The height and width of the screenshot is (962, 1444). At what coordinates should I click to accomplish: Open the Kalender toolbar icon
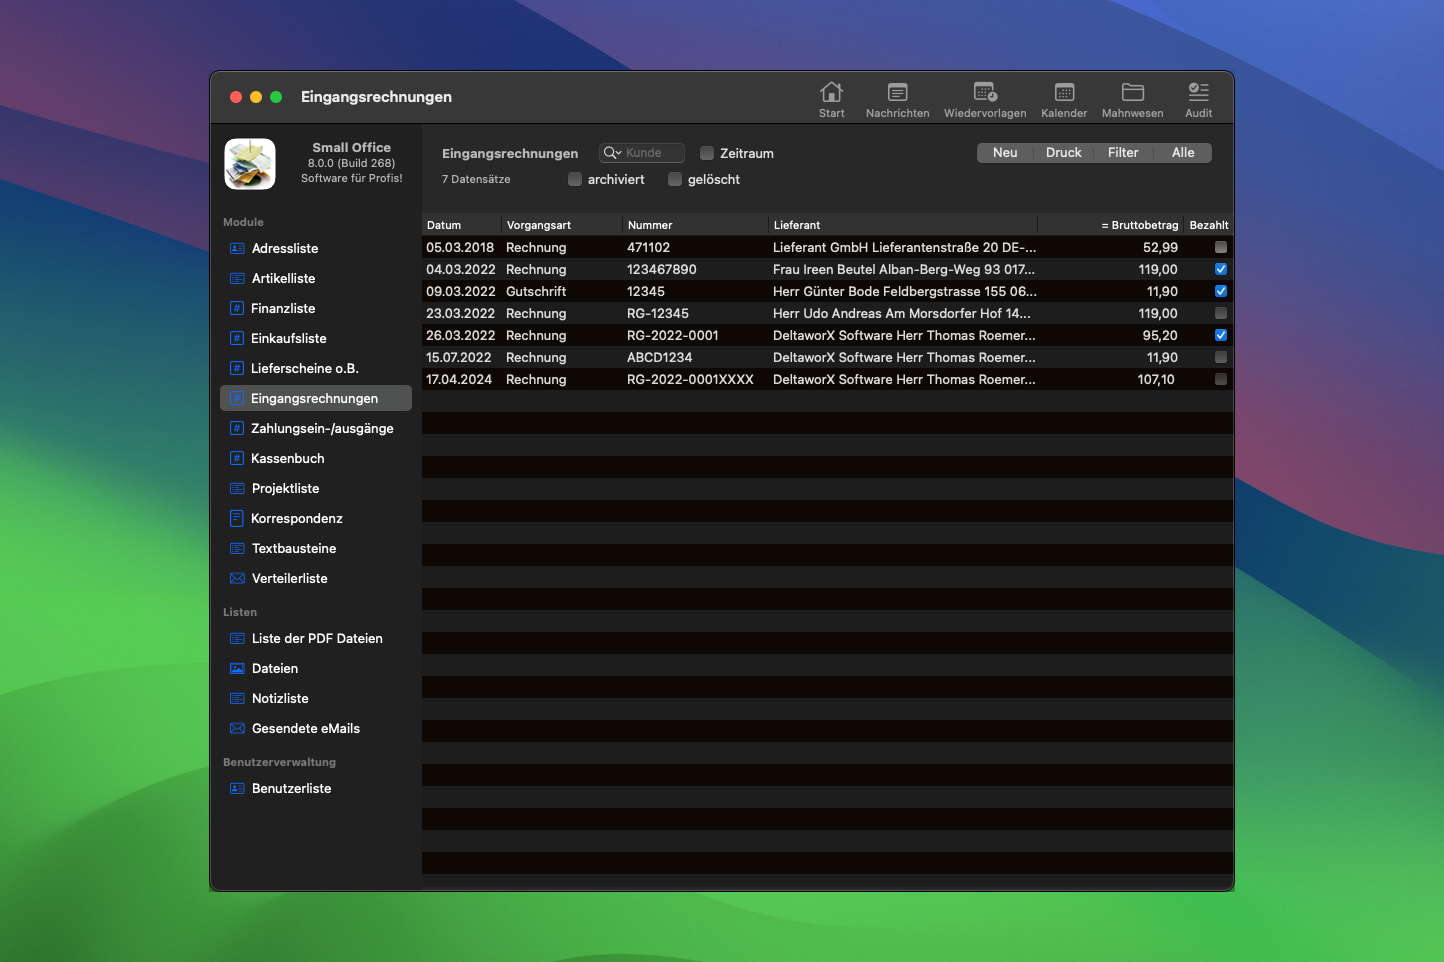point(1064,93)
